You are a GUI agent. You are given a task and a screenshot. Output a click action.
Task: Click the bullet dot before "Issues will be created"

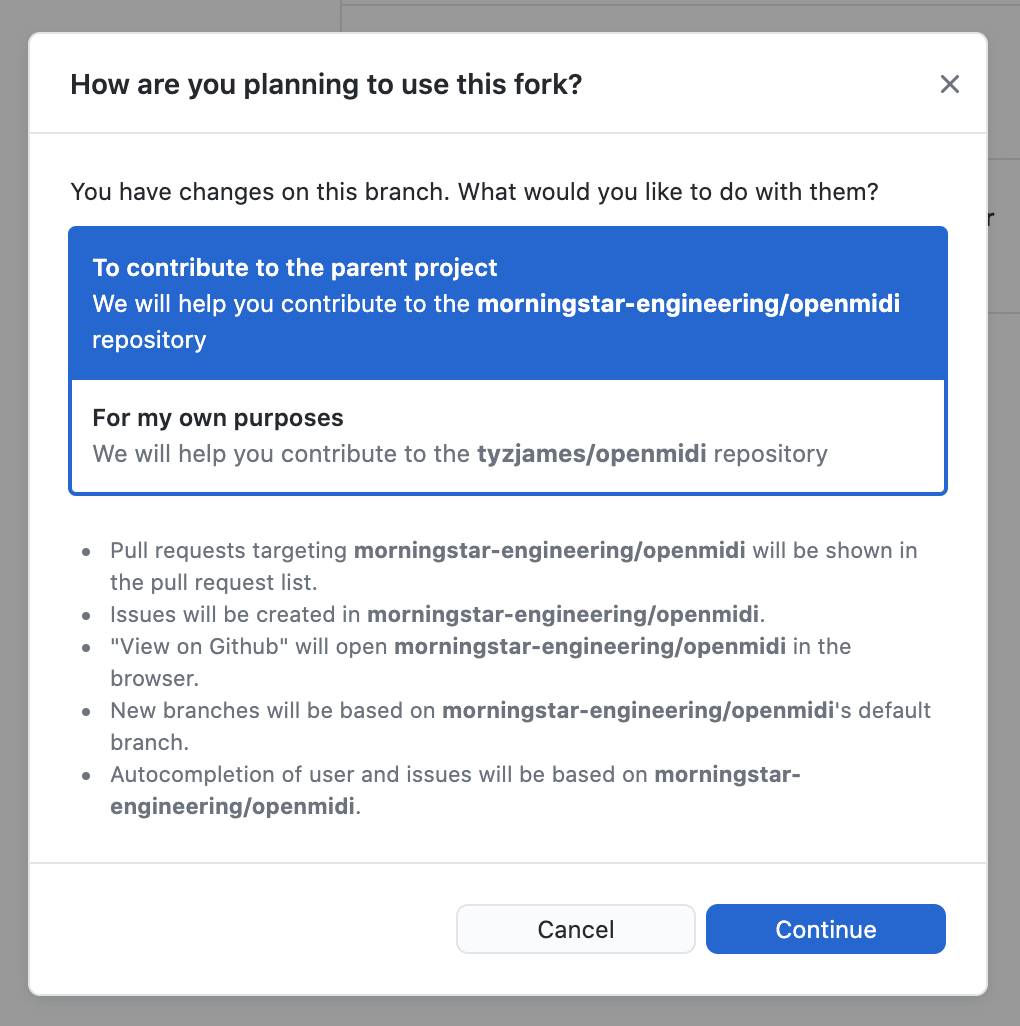coord(88,615)
